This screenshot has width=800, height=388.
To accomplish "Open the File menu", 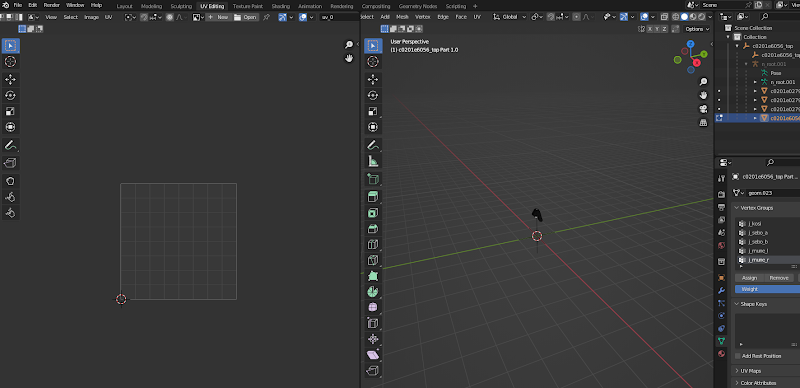I will click(17, 6).
